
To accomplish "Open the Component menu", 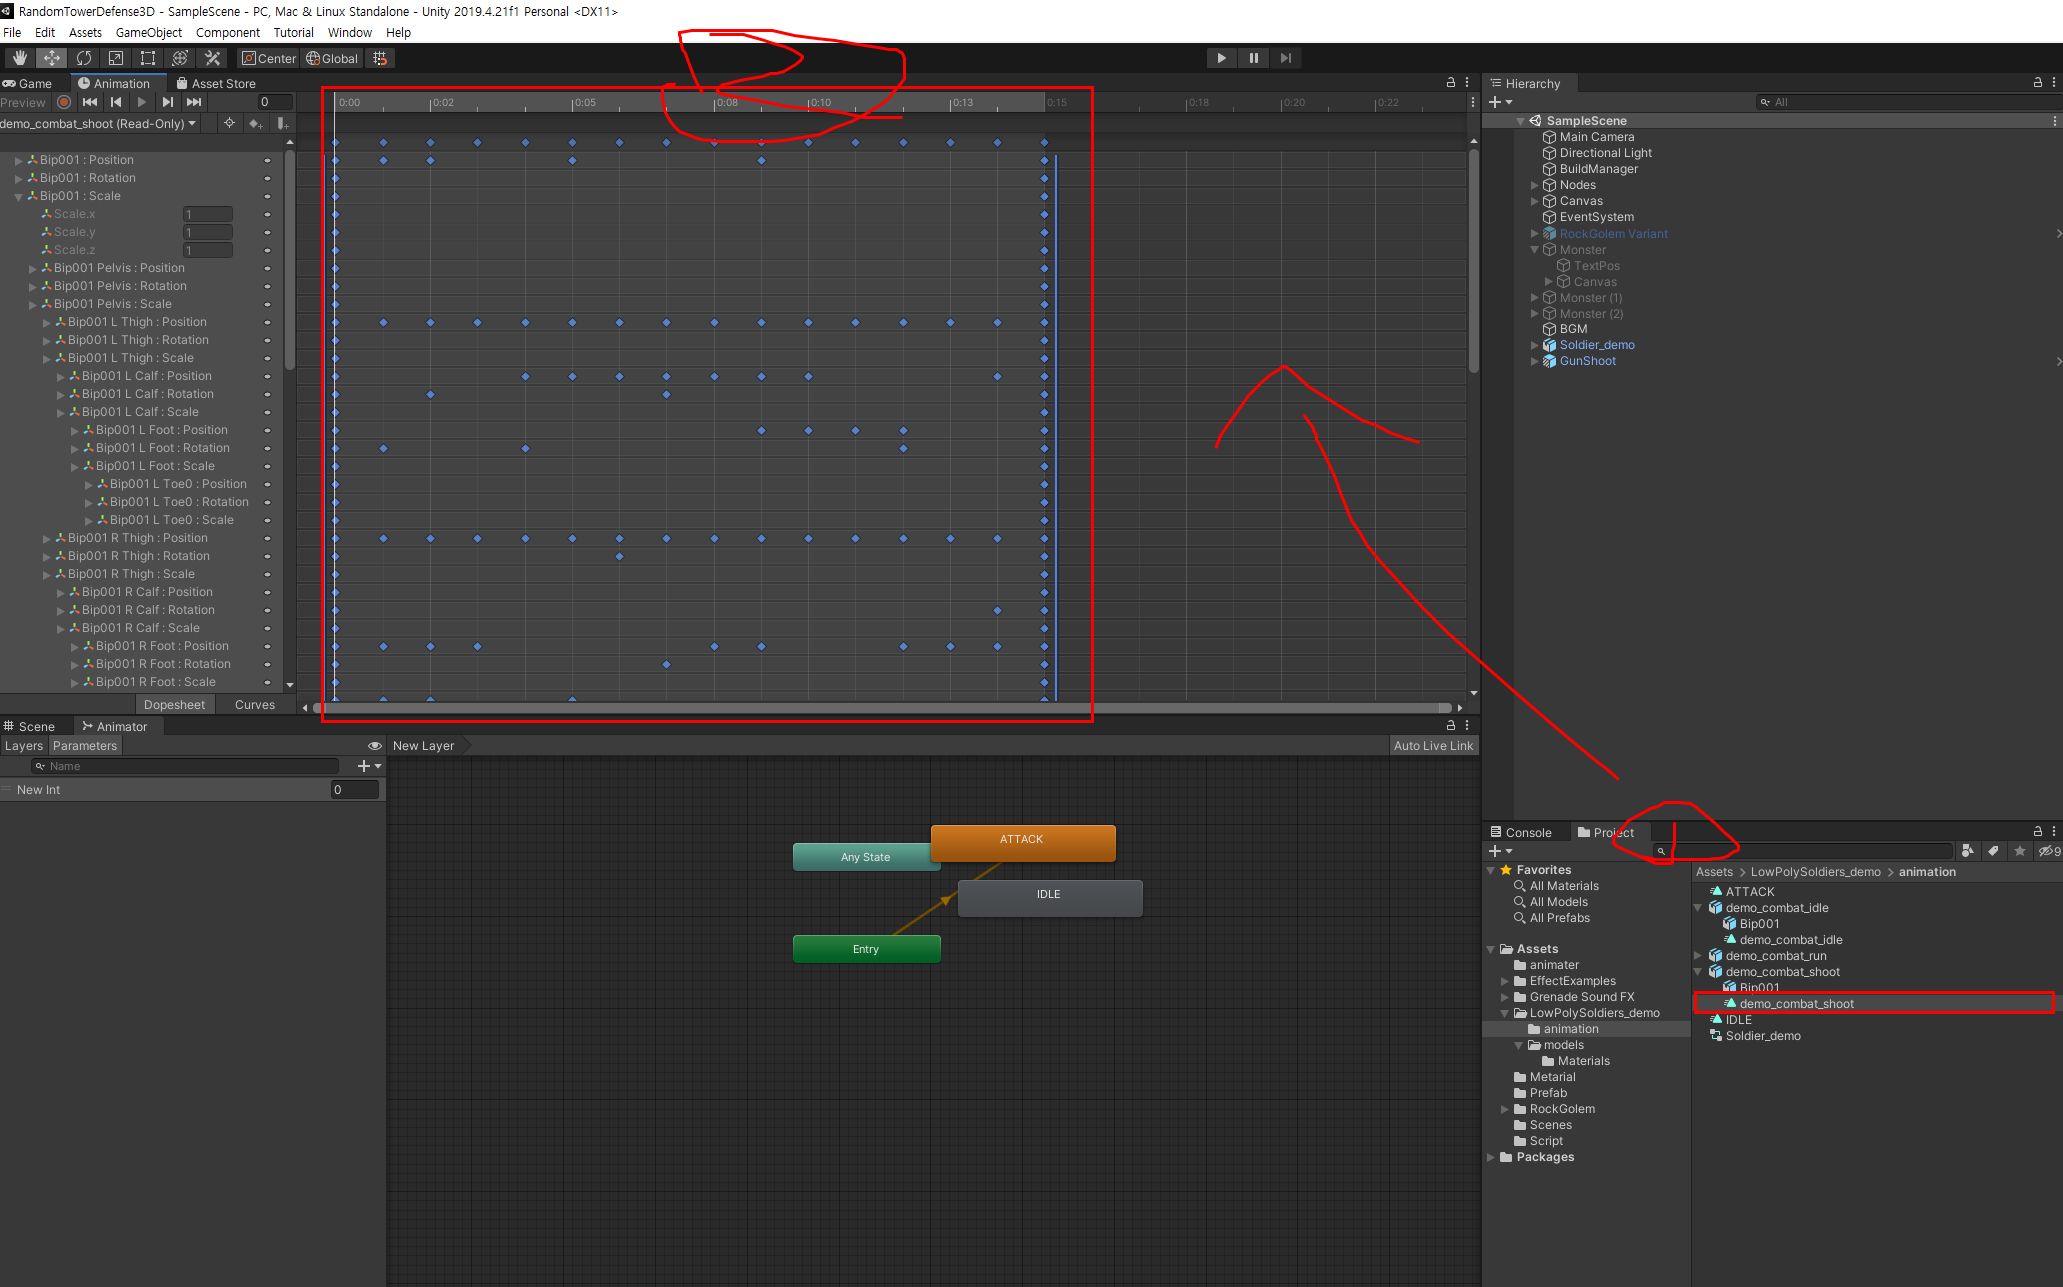I will (227, 32).
